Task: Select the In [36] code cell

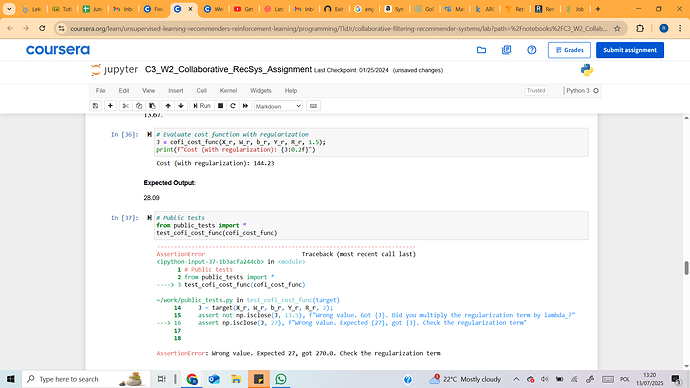Action: tap(371, 142)
